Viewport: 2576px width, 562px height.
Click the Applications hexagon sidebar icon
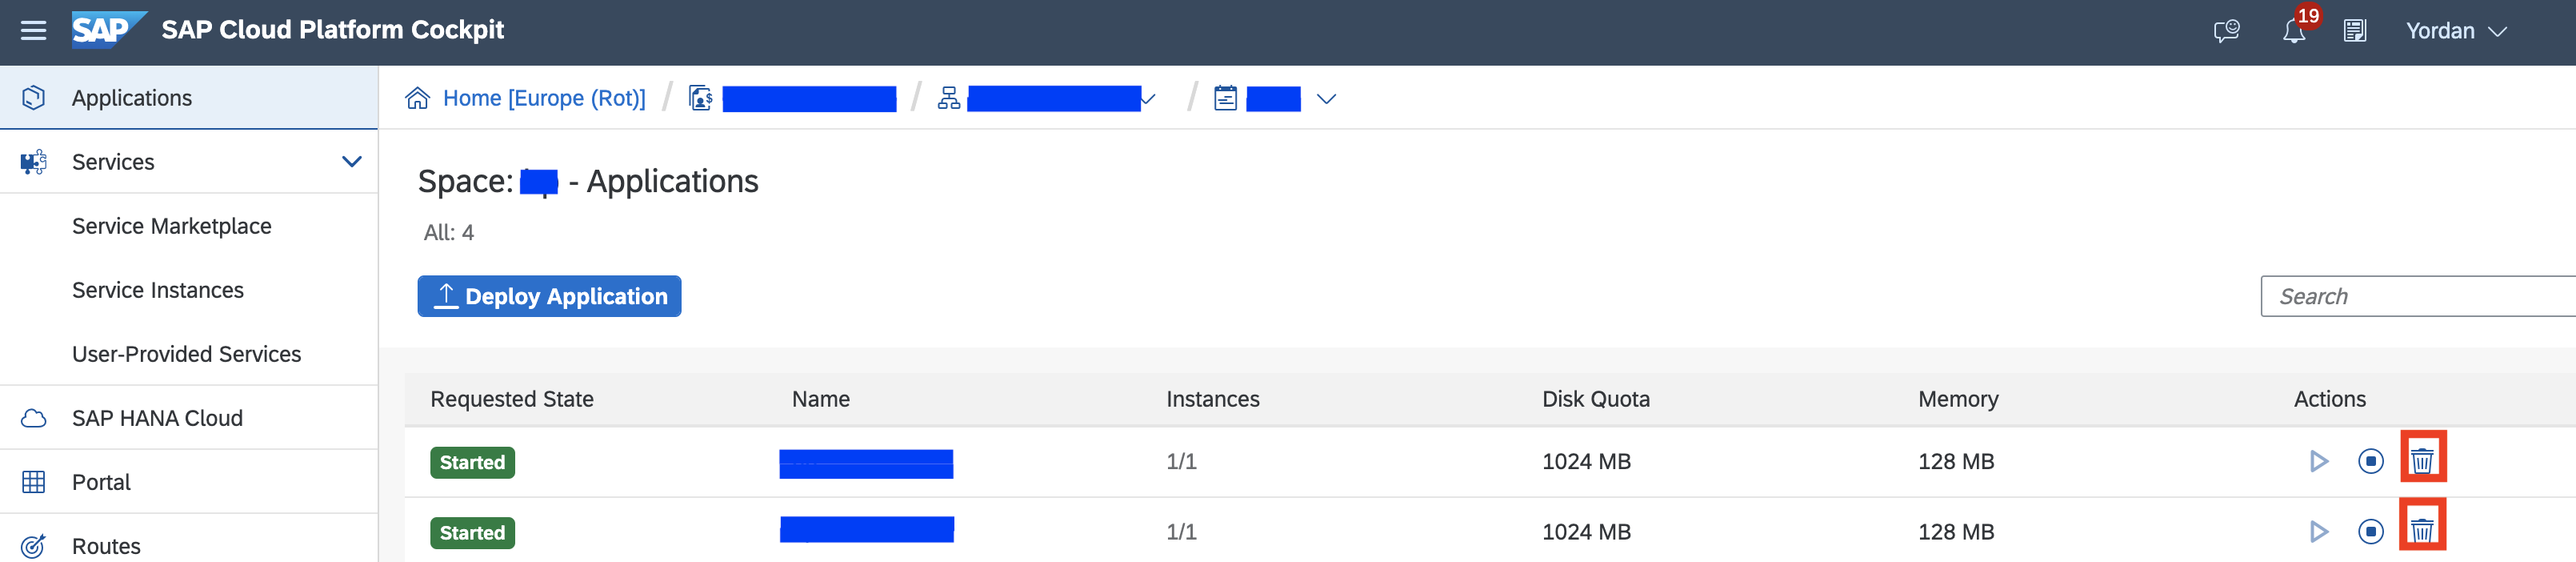33,98
